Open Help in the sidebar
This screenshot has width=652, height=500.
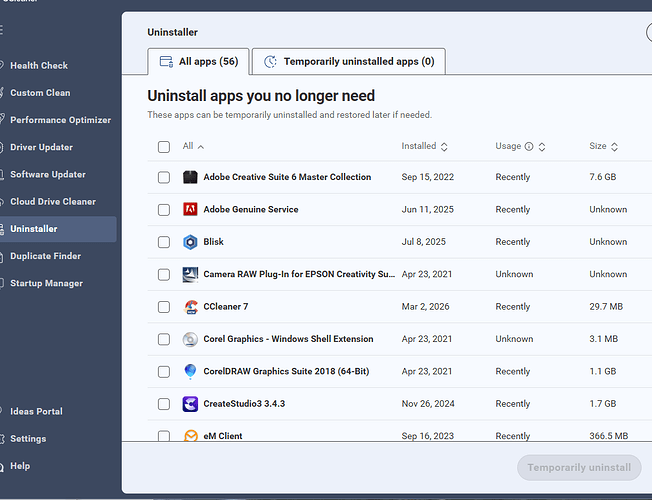[x=20, y=466]
